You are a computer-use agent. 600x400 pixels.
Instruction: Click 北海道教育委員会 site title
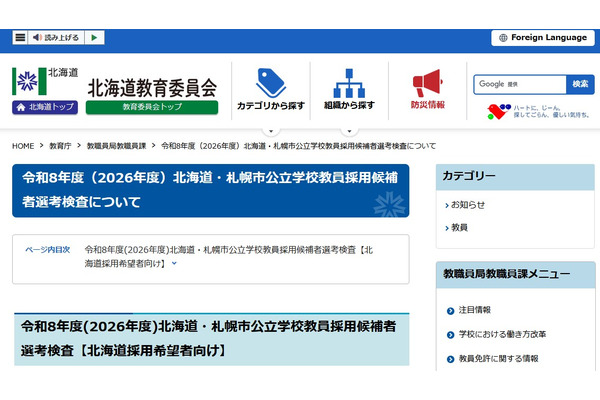tap(152, 88)
